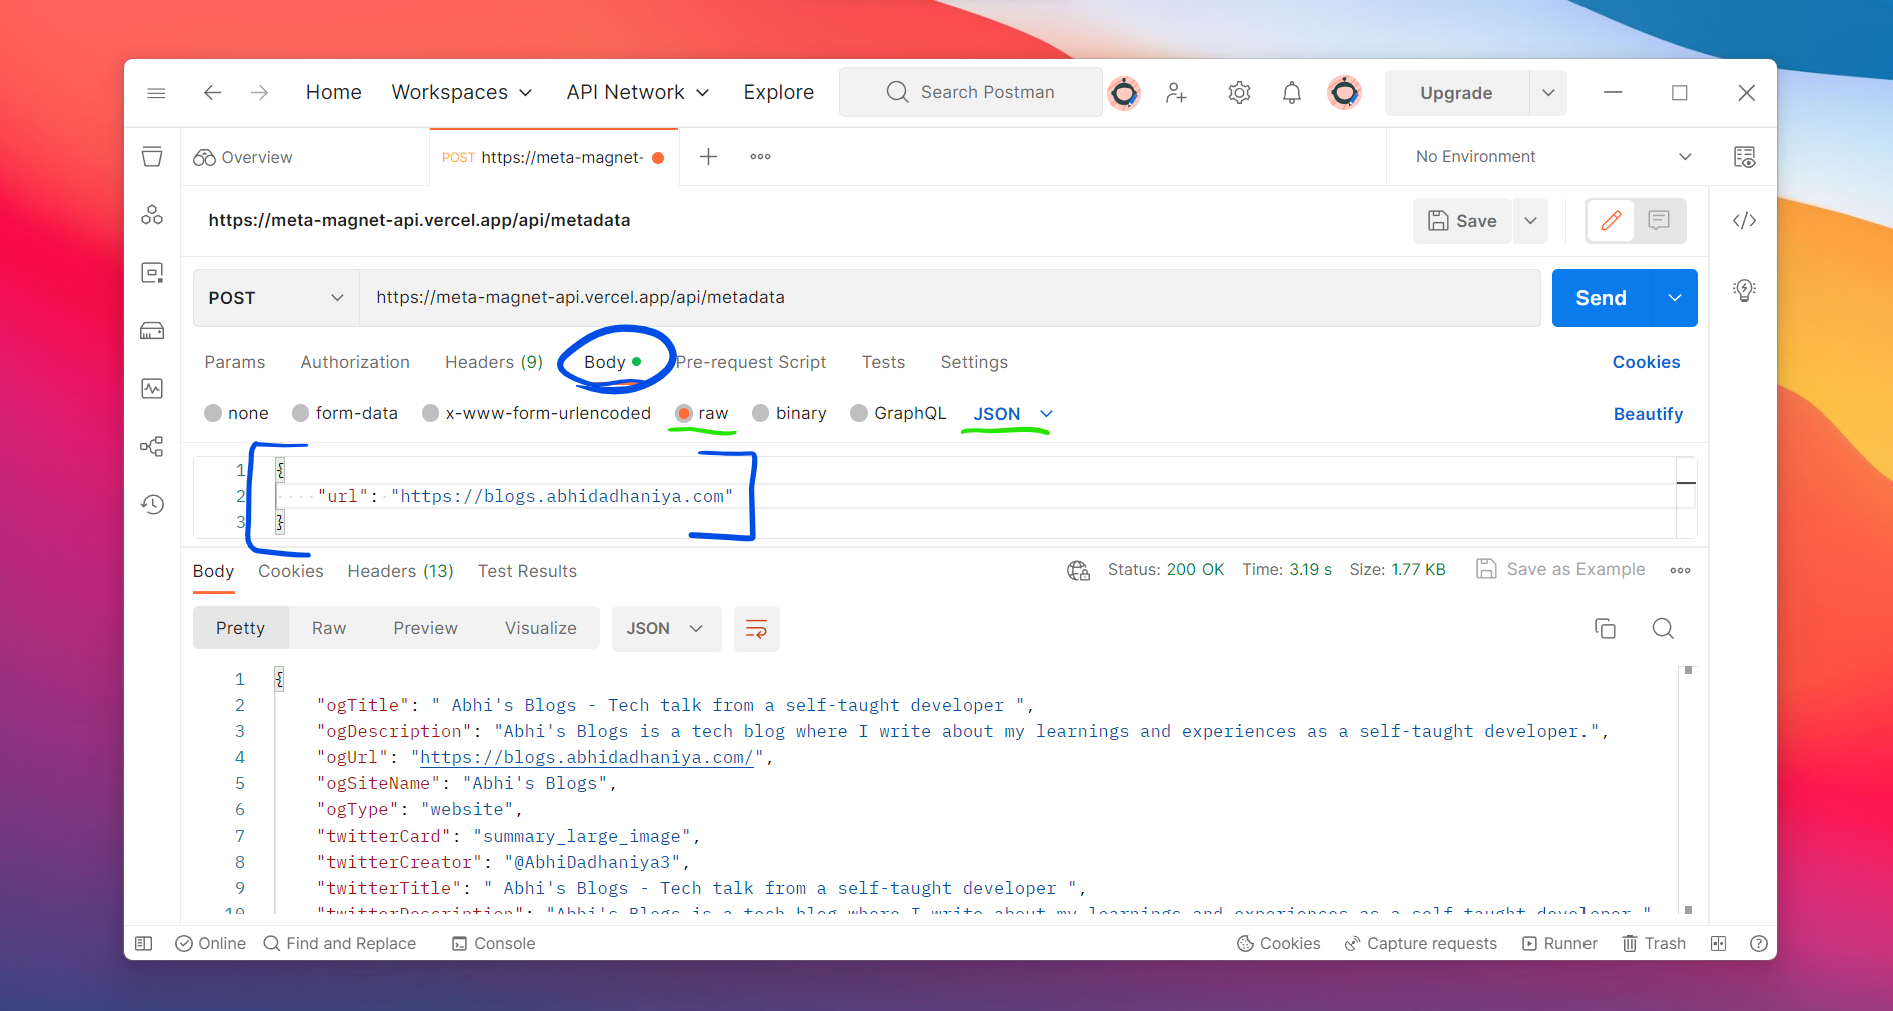Open the invite collaborators icon
This screenshot has width=1893, height=1011.
tap(1176, 93)
